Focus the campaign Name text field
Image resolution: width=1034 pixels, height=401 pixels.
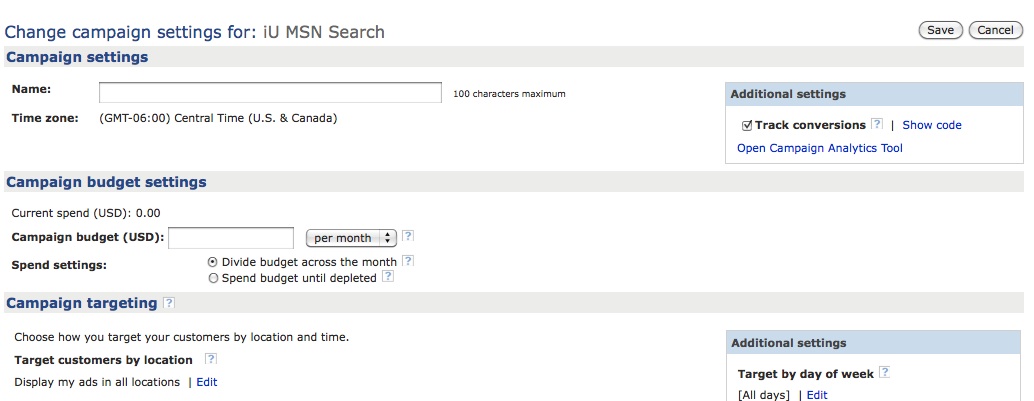(x=270, y=93)
